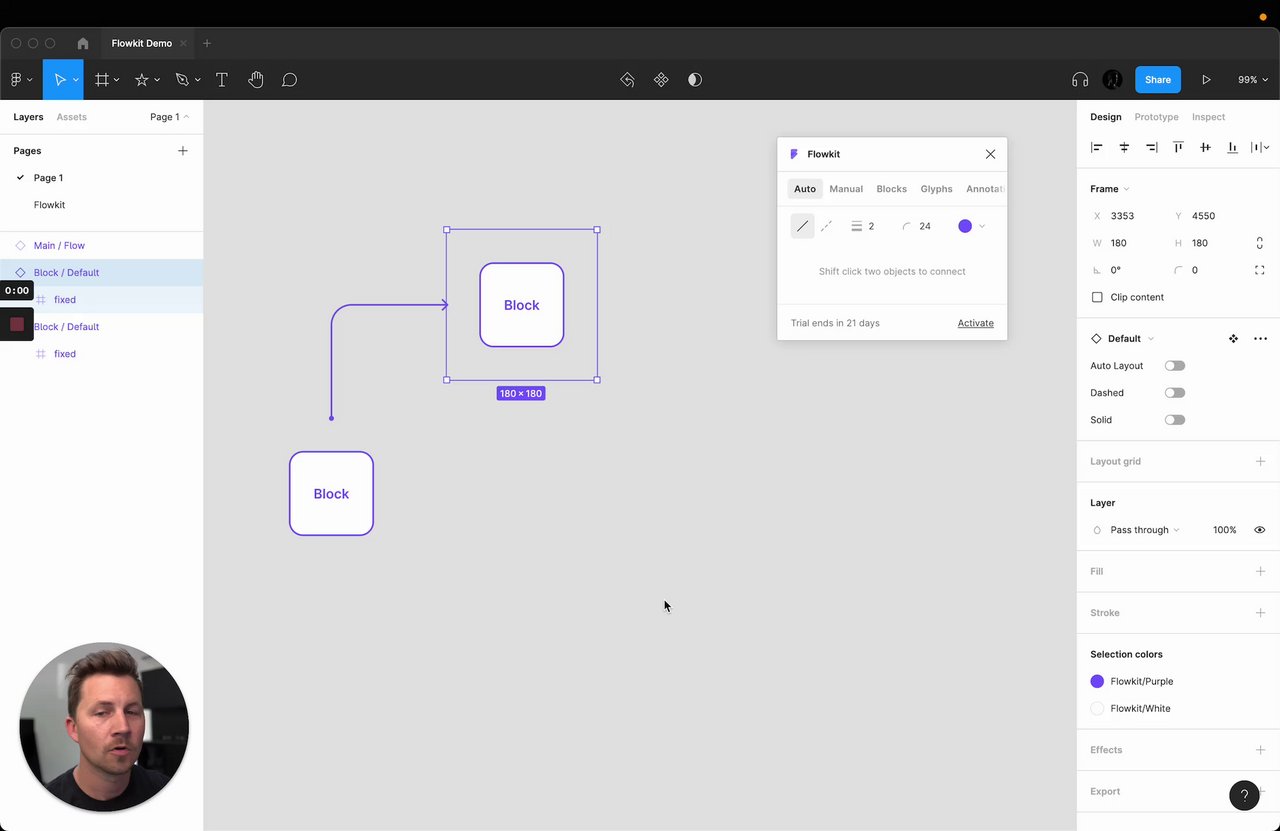The width and height of the screenshot is (1280, 831).
Task: Click the Flowkit dashed line style icon
Action: click(826, 226)
